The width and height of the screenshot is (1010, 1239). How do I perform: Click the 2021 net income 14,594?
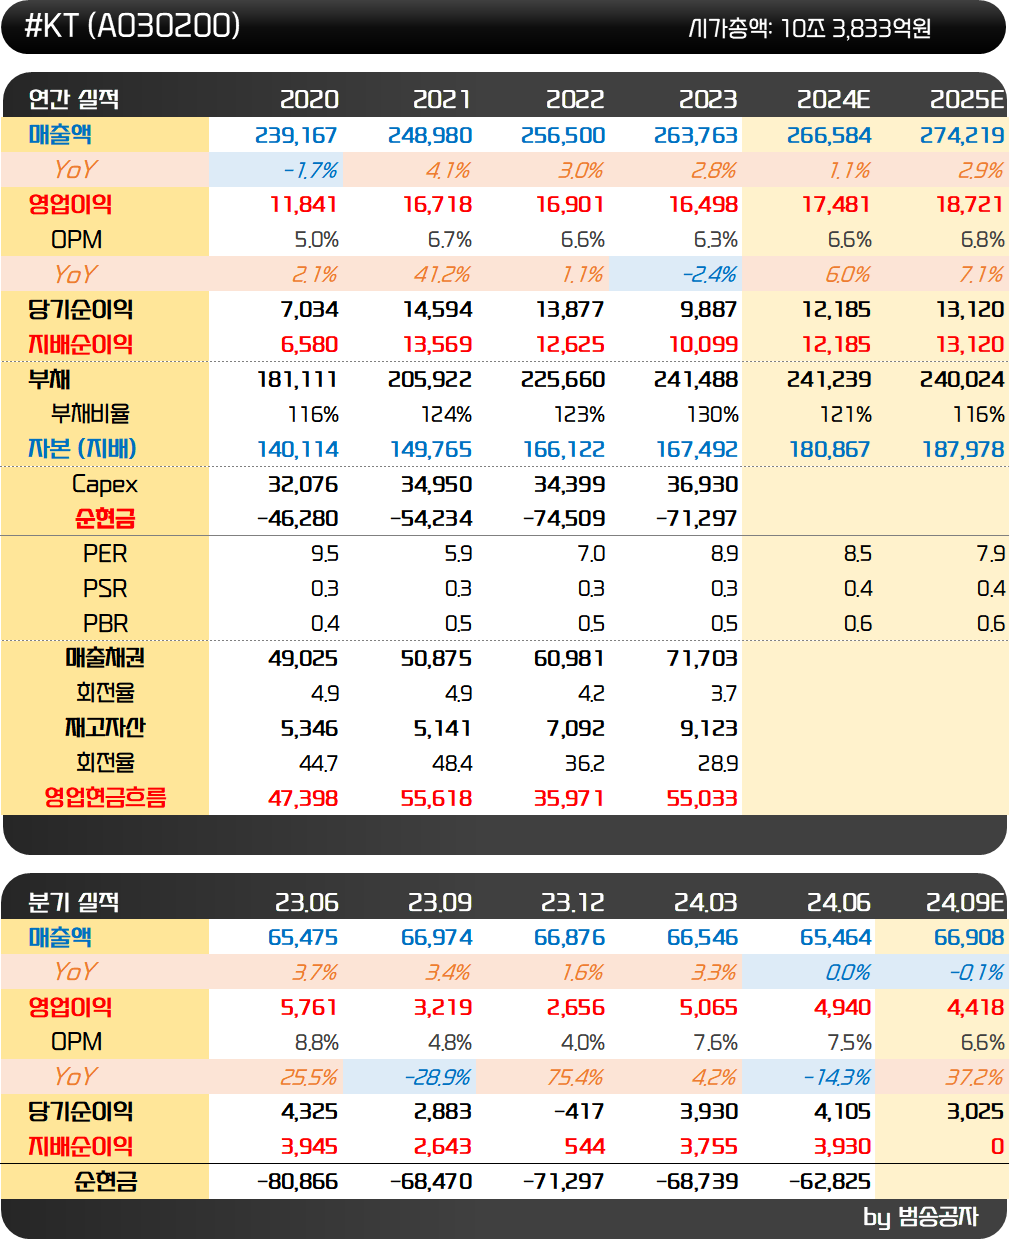(437, 310)
